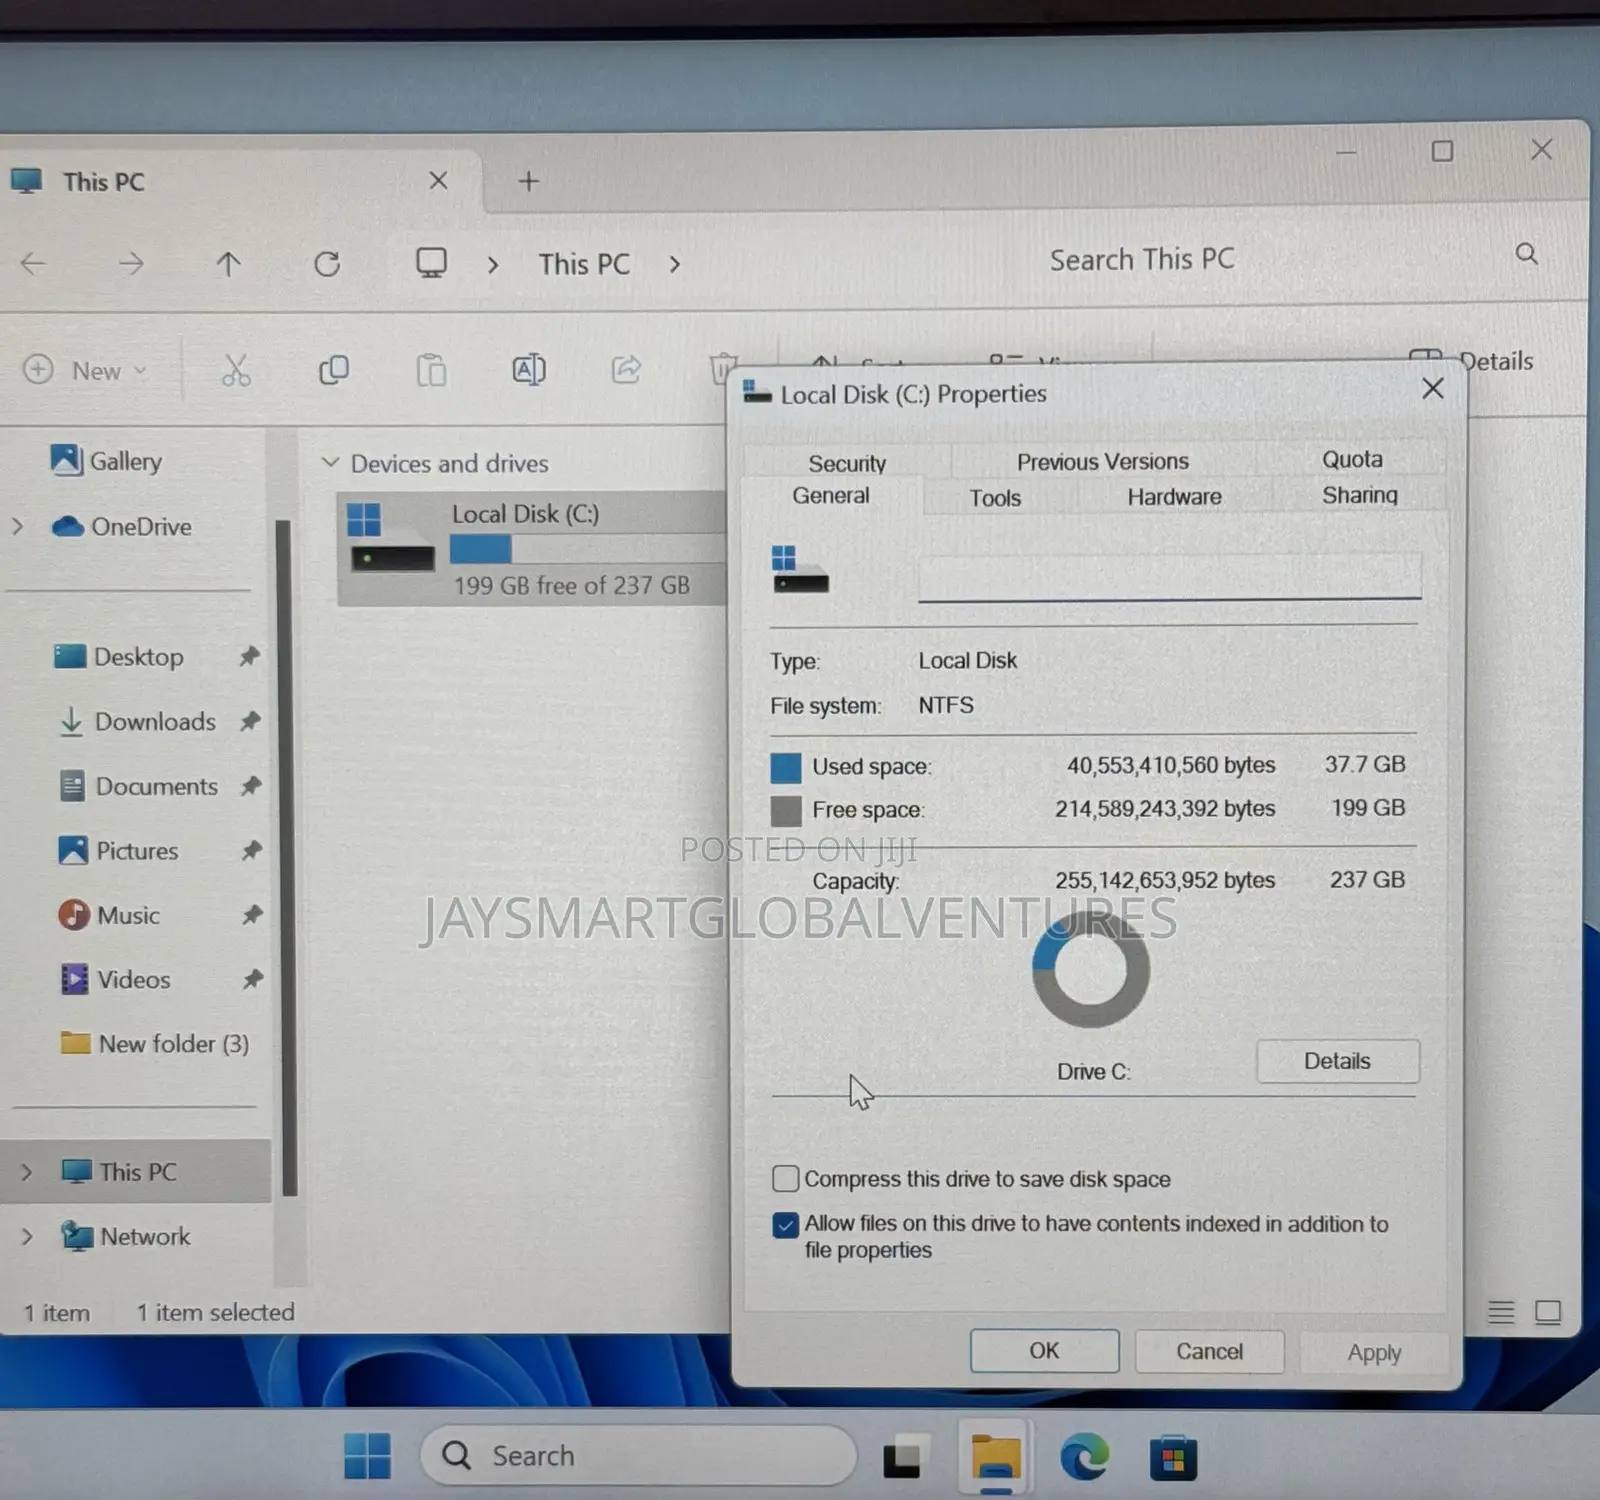Open Windows Start menu
This screenshot has width=1600, height=1500.
click(367, 1455)
